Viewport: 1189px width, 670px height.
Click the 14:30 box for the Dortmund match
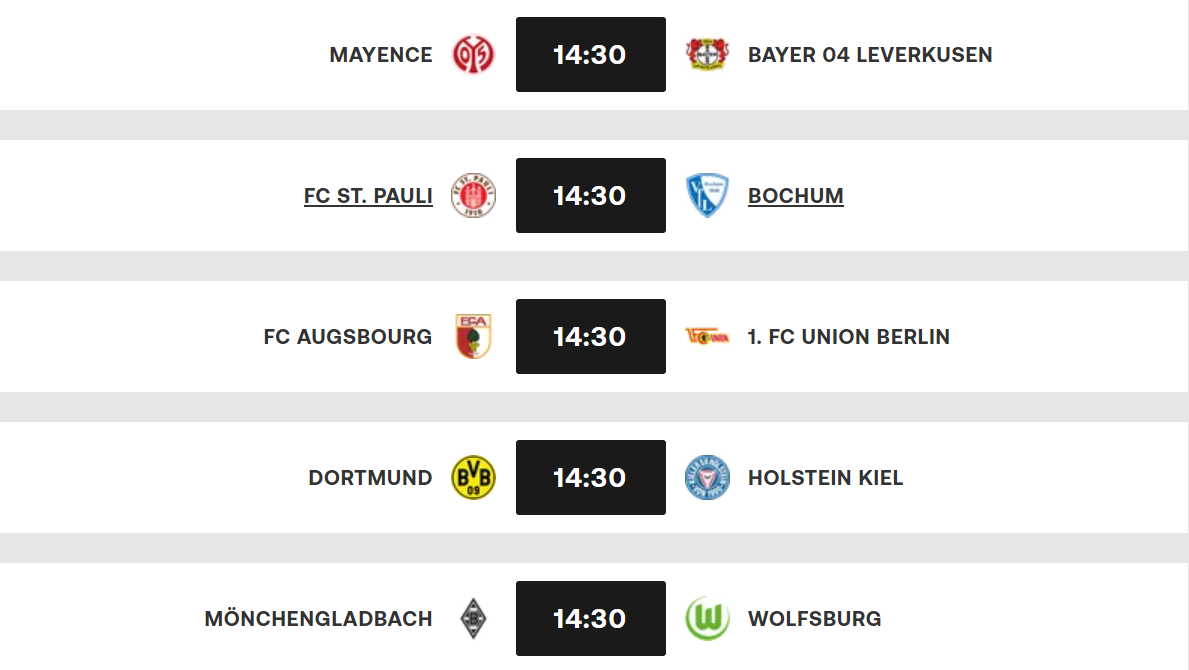point(590,477)
